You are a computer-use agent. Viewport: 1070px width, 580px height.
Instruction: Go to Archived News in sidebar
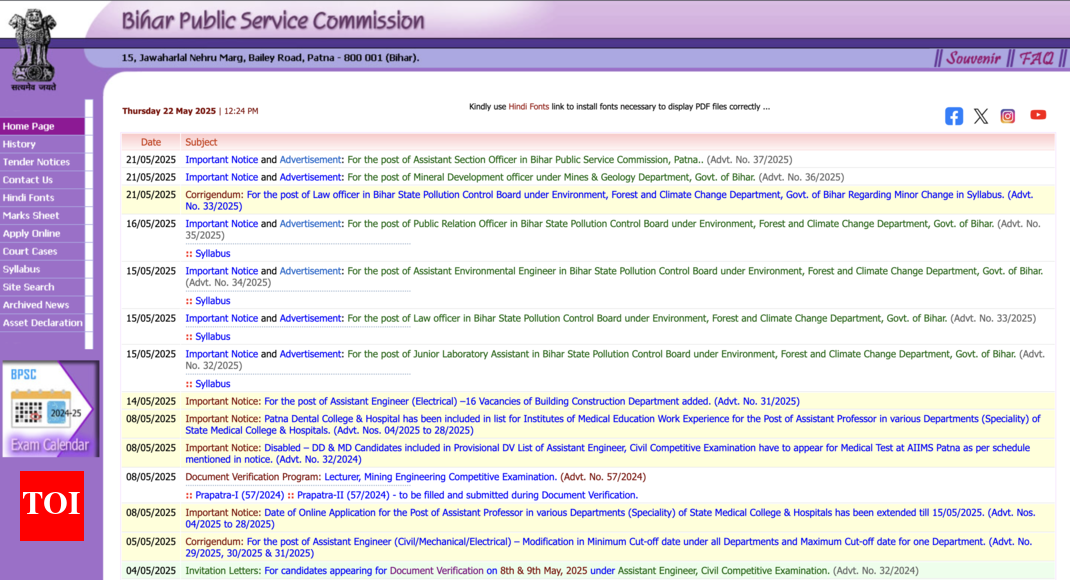coord(36,305)
